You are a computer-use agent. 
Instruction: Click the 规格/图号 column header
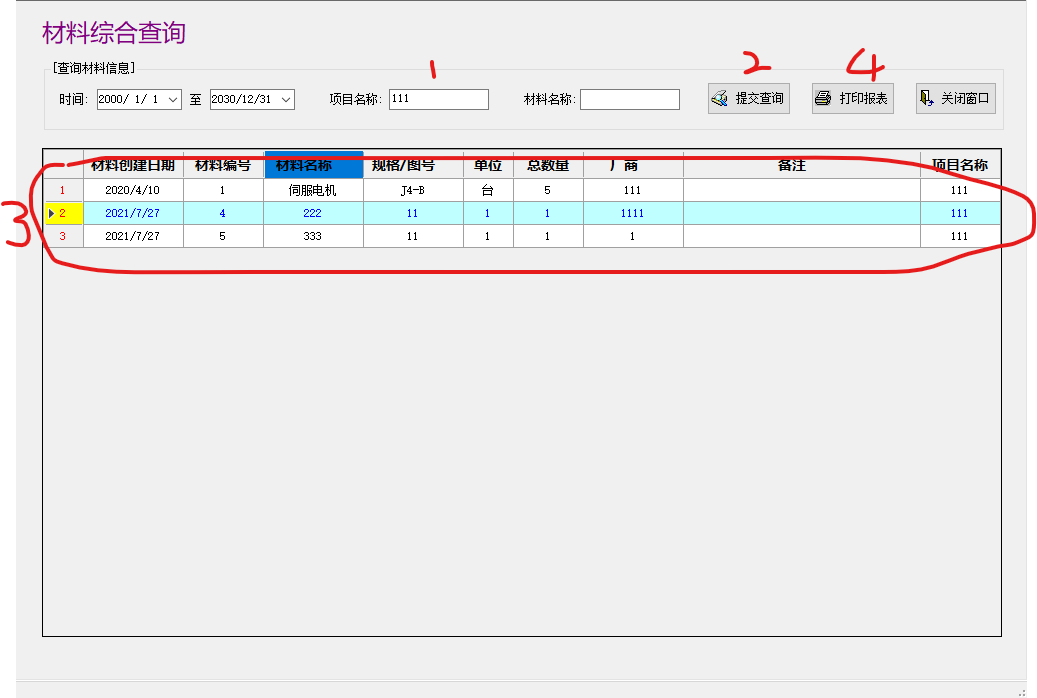click(413, 165)
